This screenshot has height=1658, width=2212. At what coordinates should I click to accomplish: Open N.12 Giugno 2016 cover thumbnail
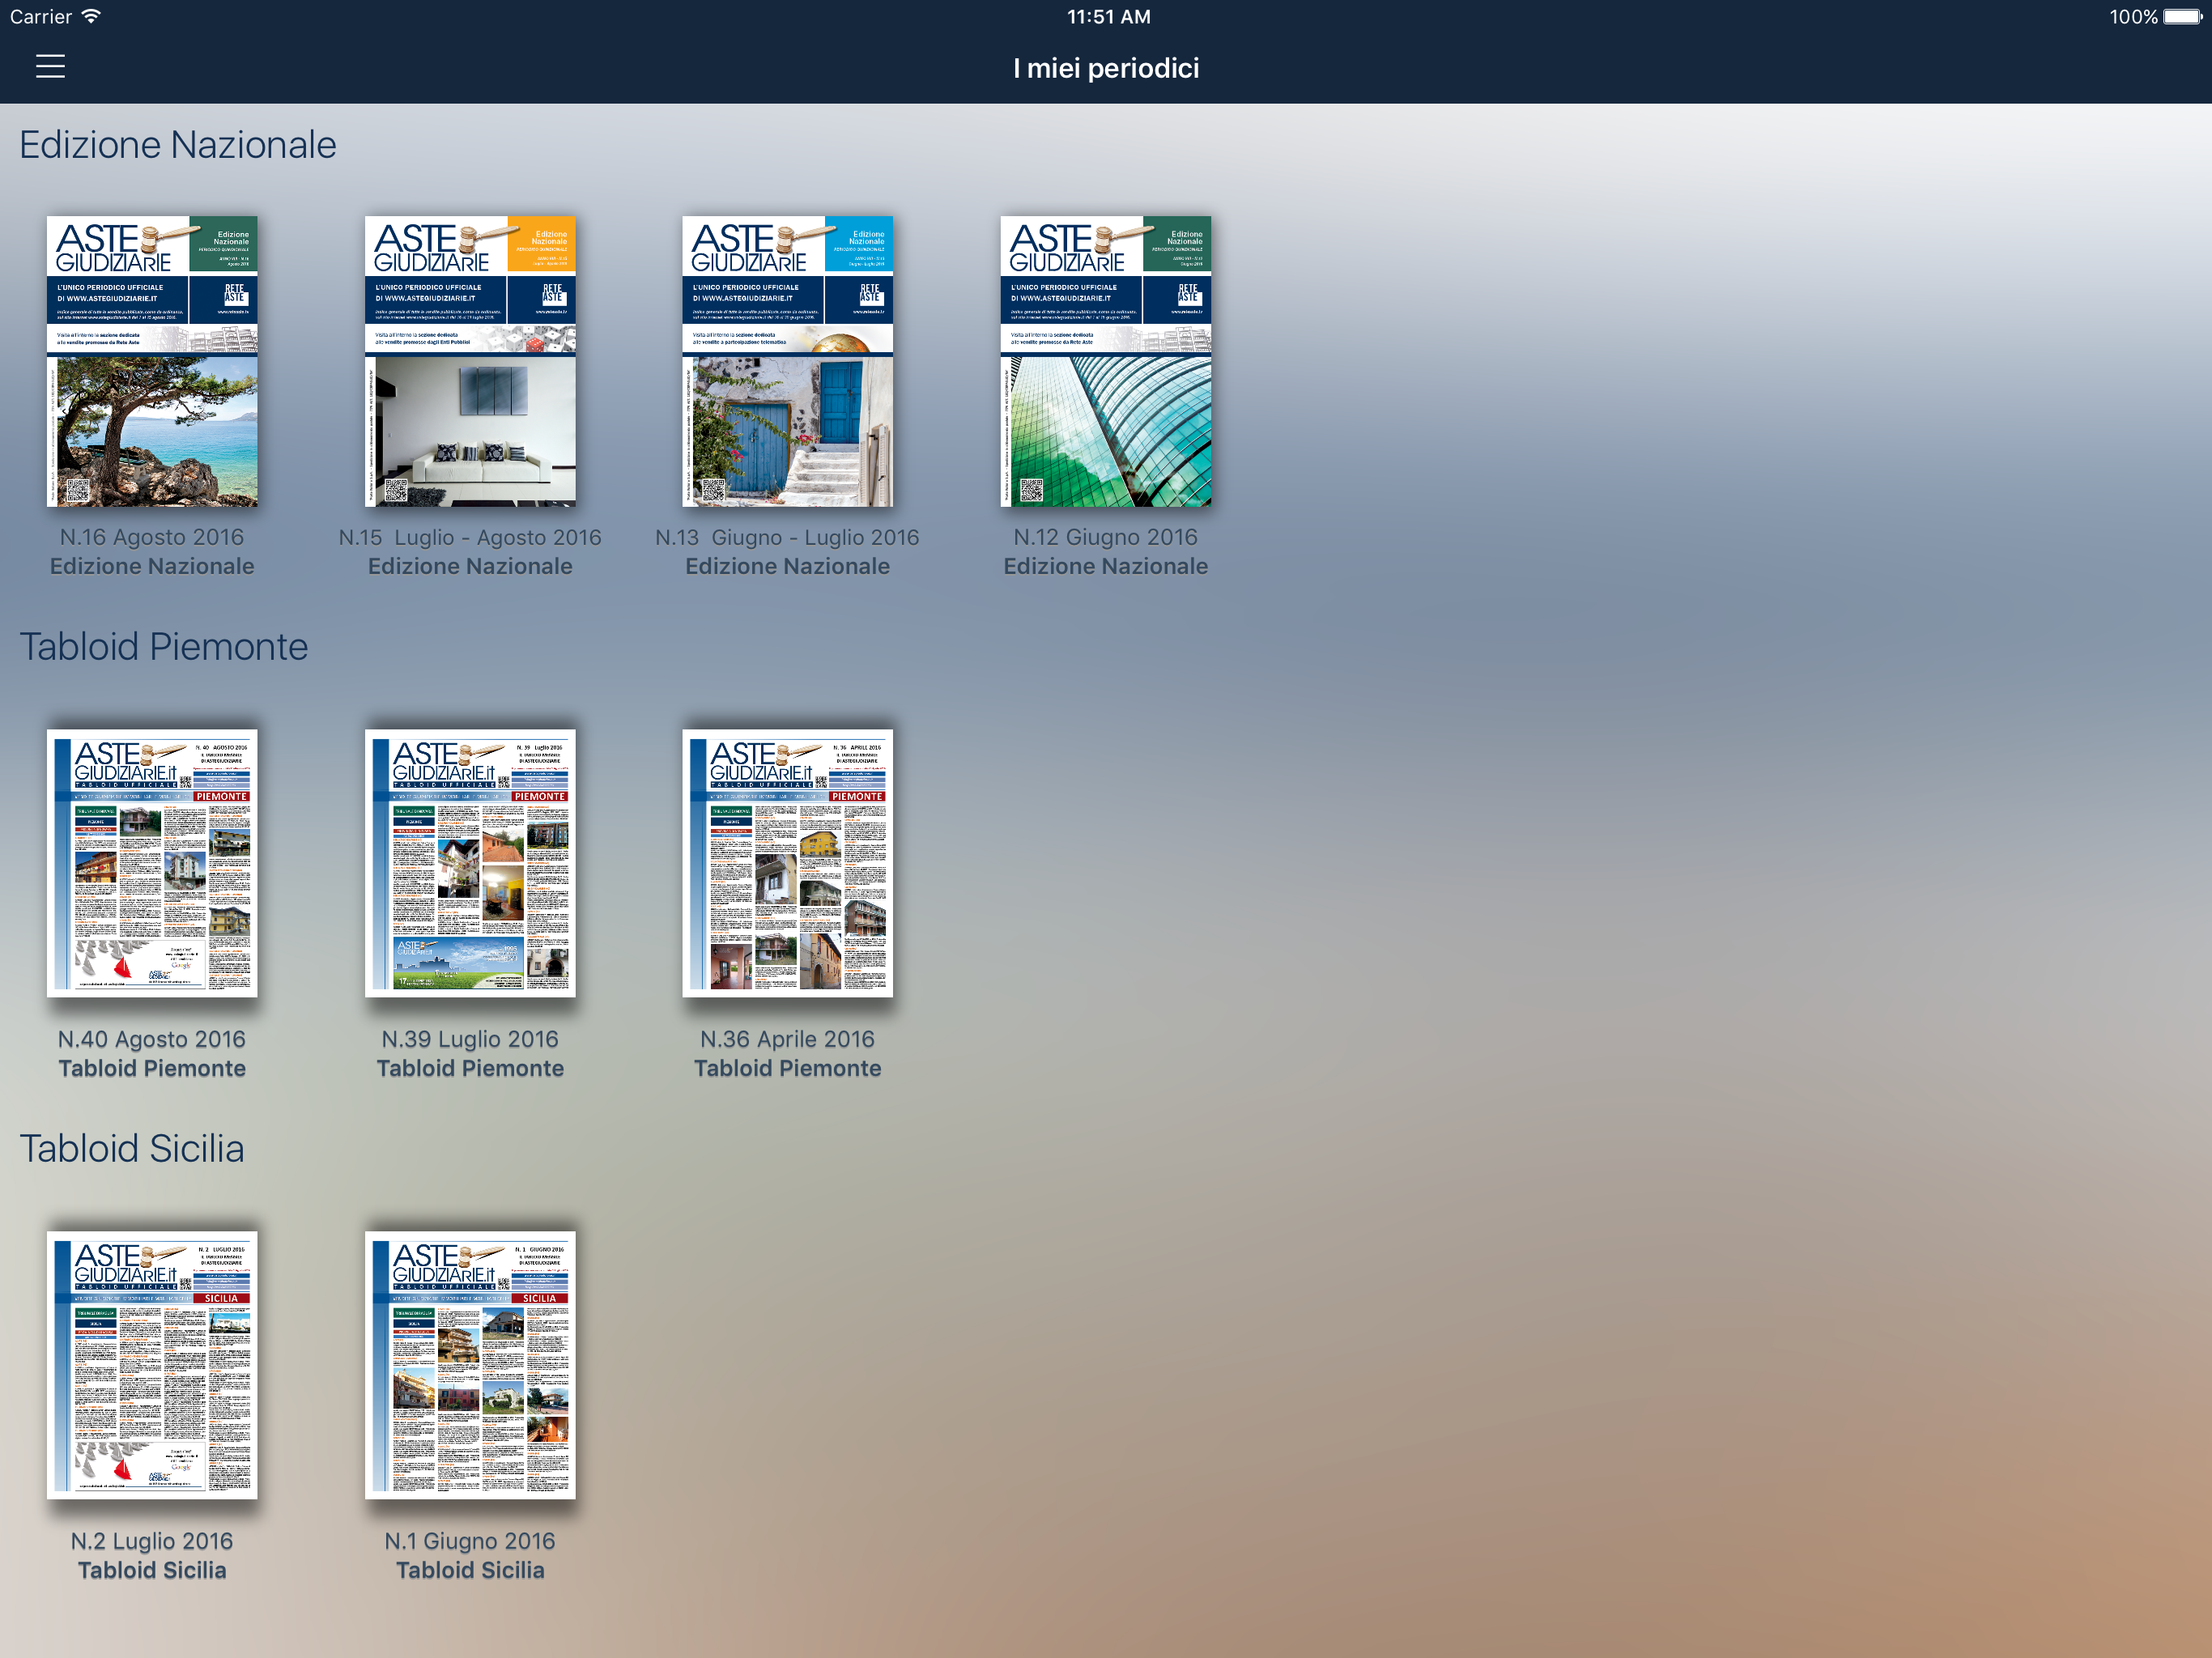pos(1106,361)
